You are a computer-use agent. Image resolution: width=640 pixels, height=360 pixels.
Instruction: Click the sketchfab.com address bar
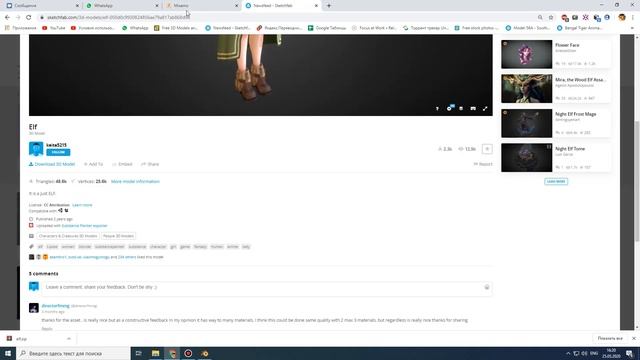(x=286, y=17)
